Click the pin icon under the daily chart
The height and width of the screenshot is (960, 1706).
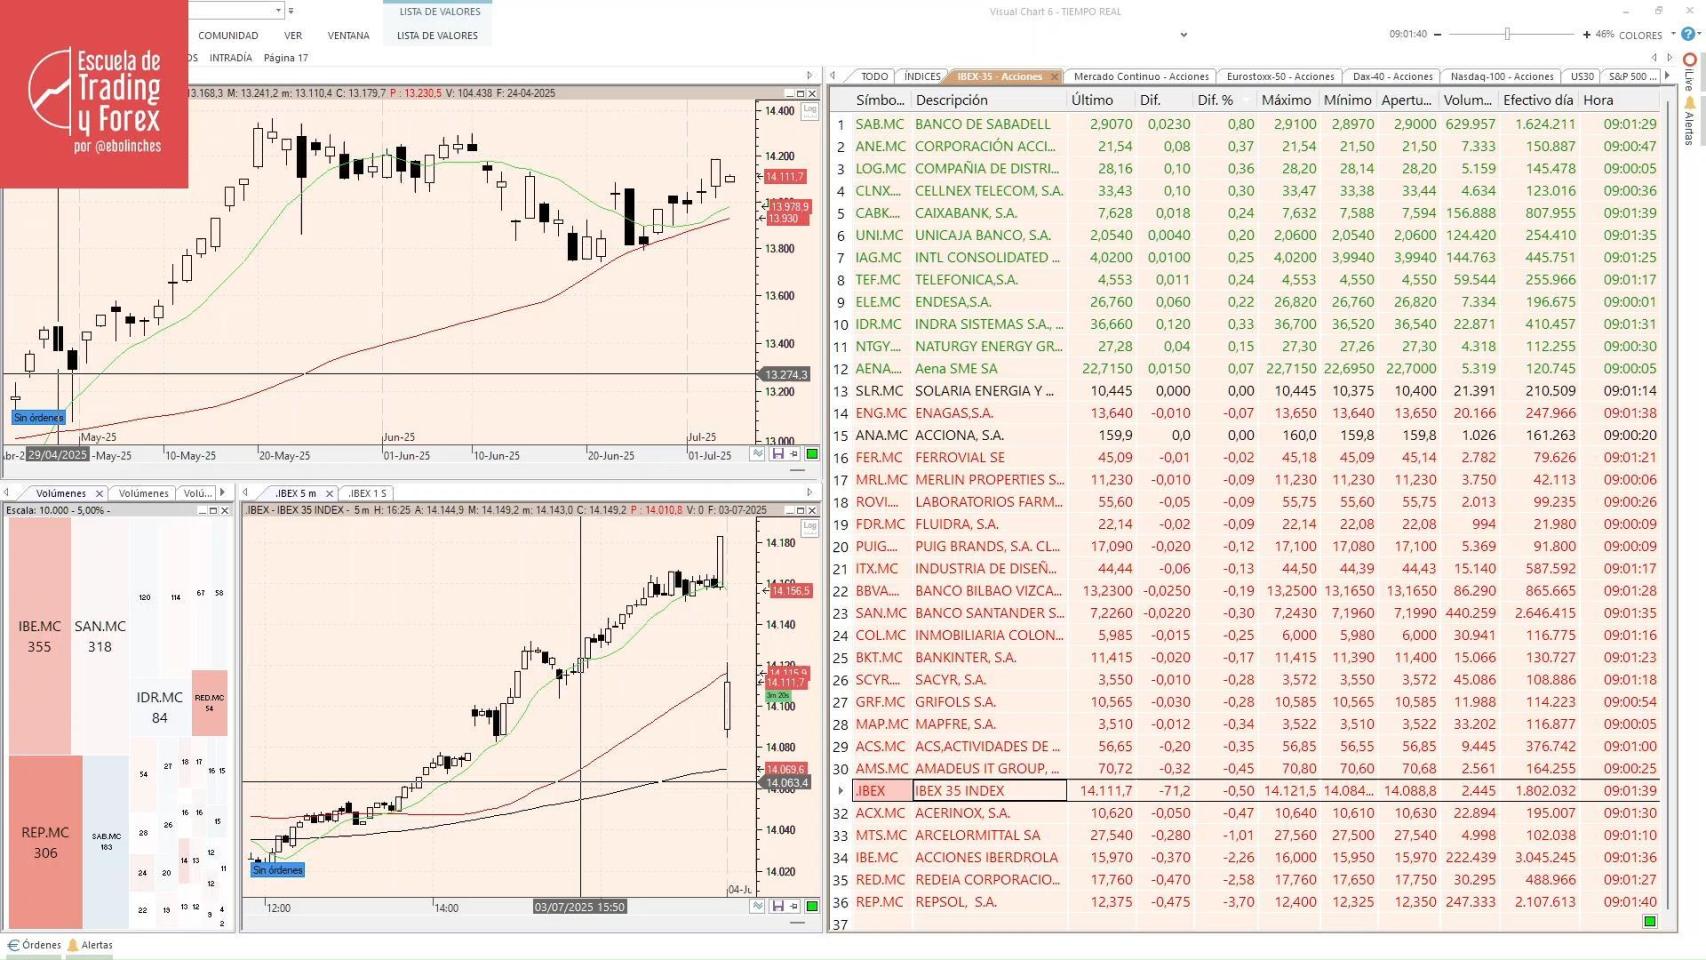coord(793,453)
